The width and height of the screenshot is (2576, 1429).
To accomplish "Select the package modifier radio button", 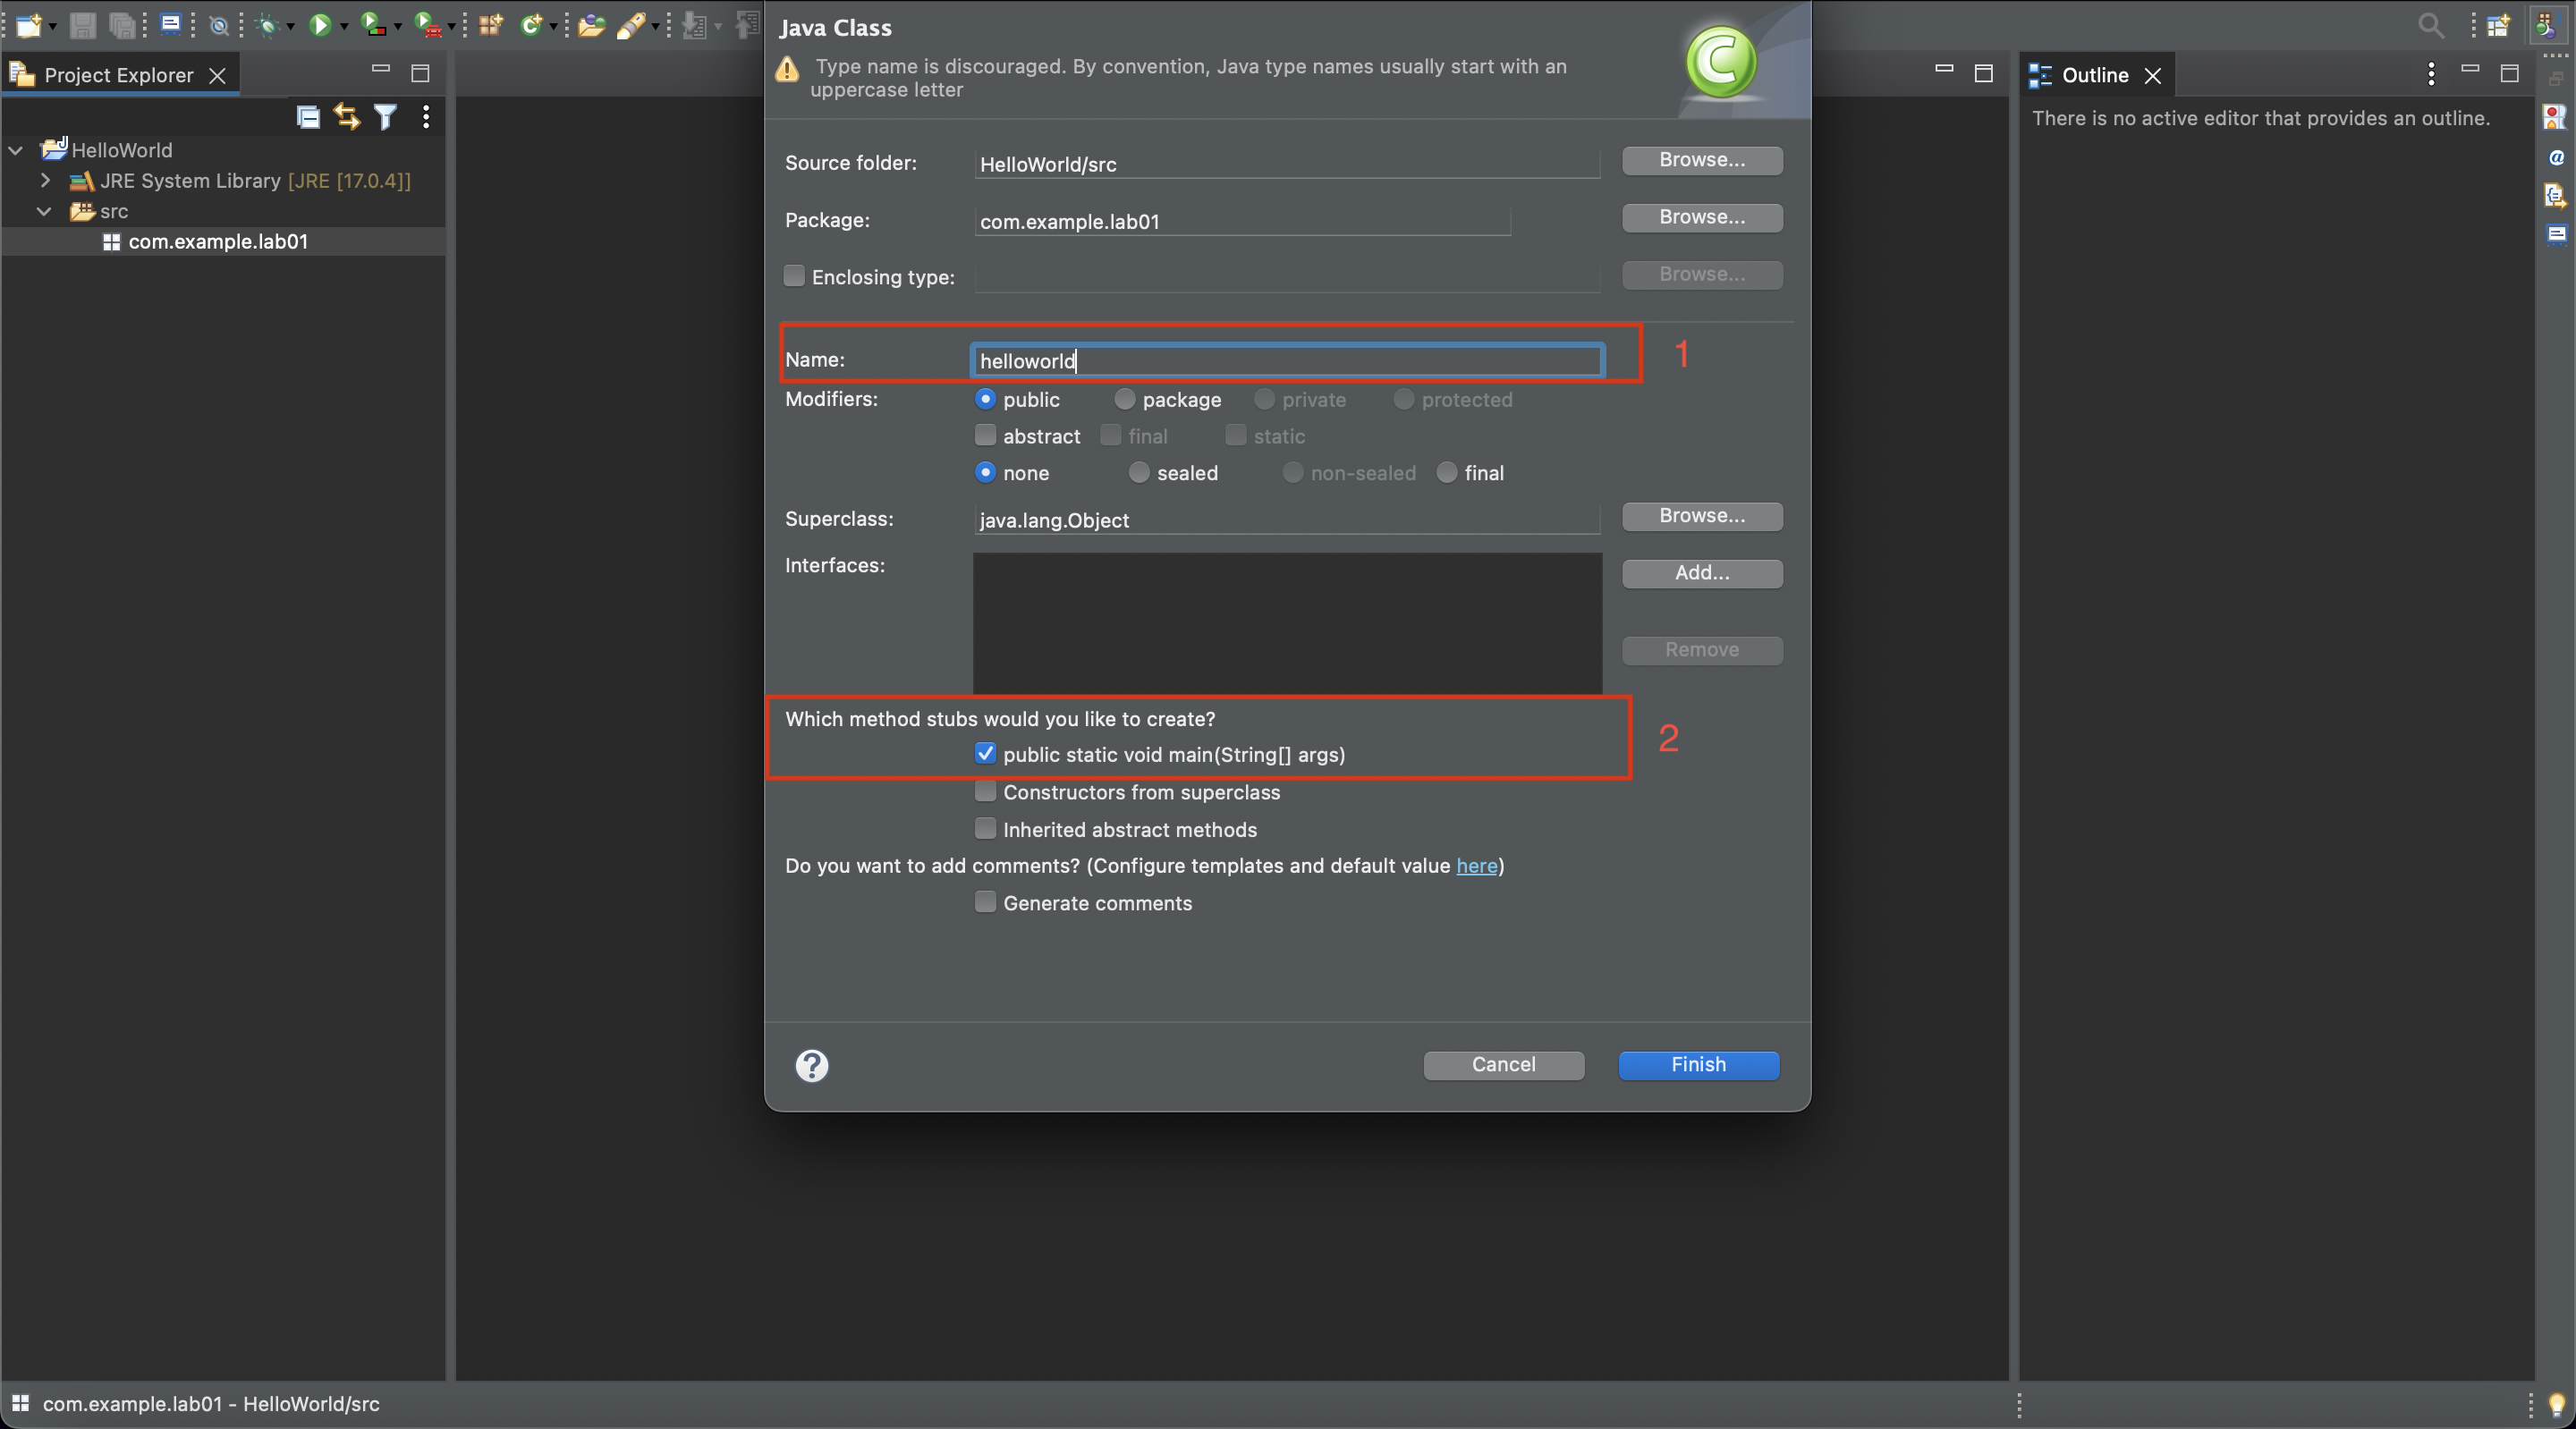I will (x=1124, y=398).
